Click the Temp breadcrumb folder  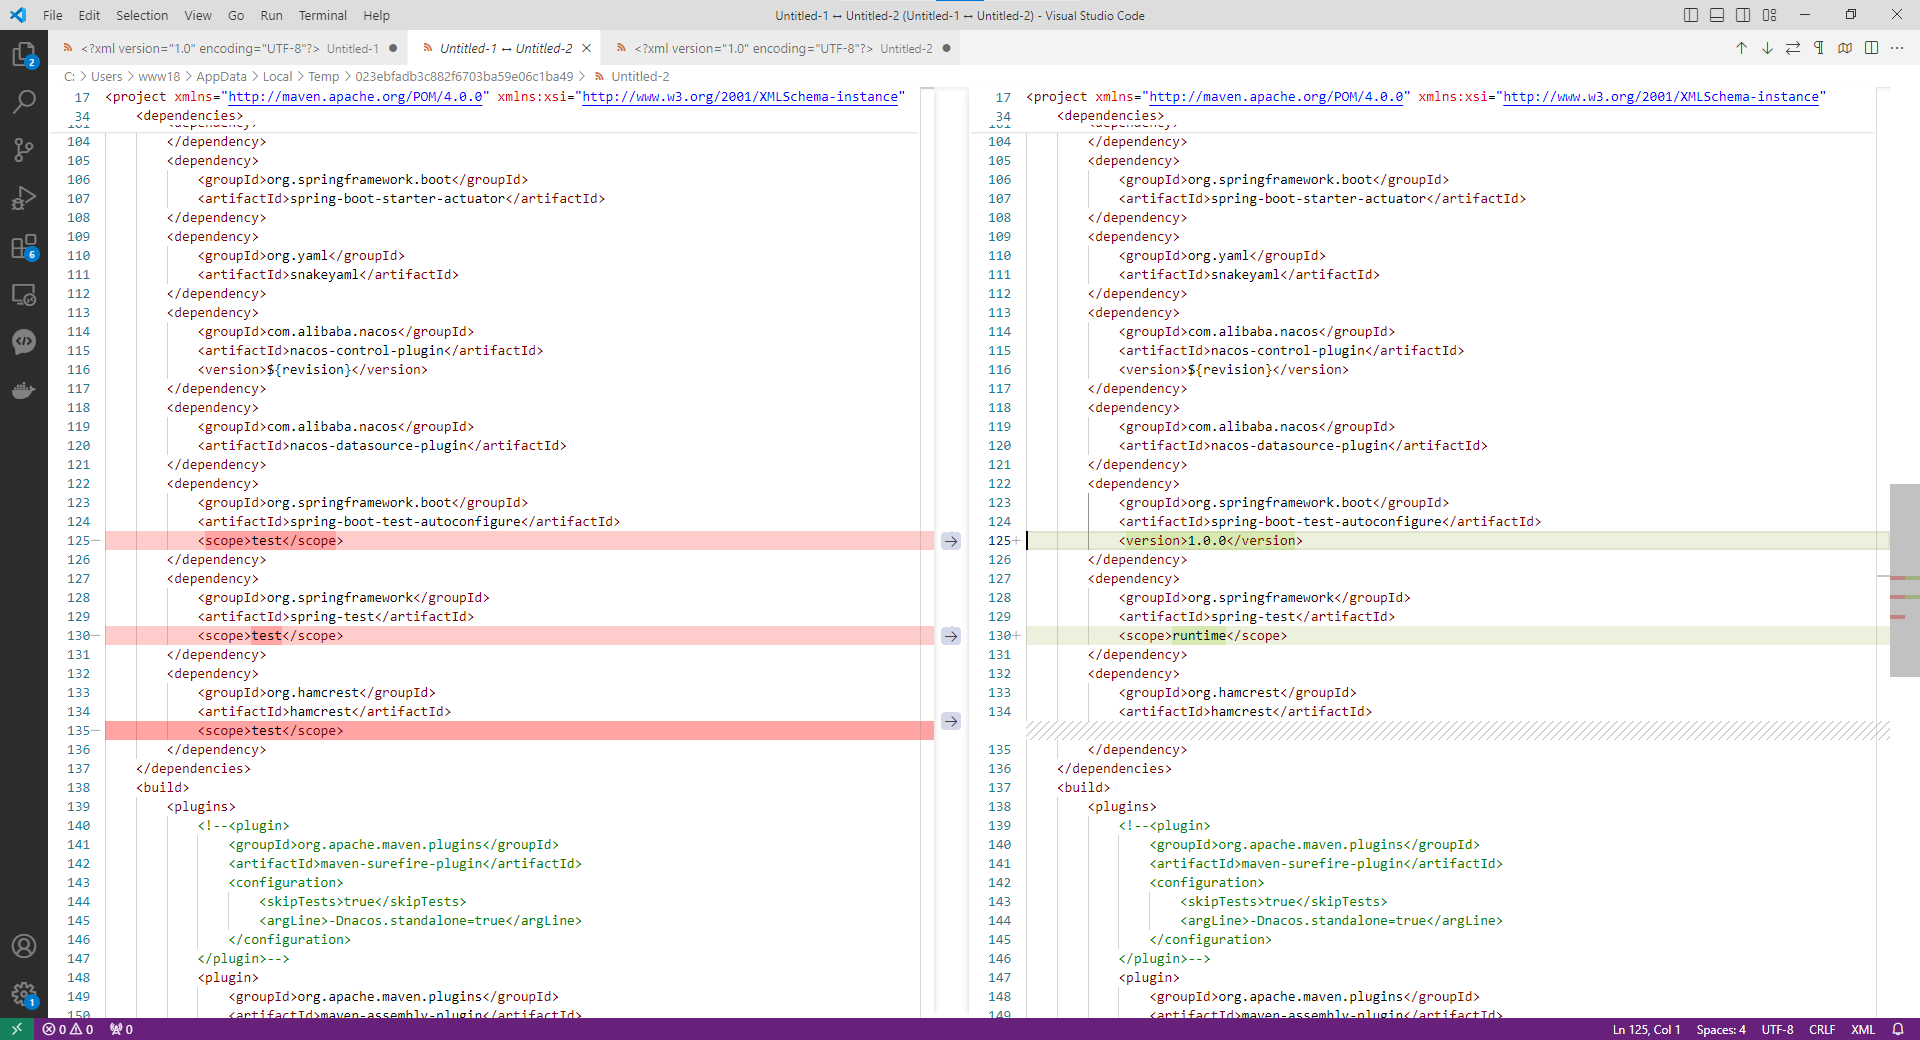(x=323, y=76)
